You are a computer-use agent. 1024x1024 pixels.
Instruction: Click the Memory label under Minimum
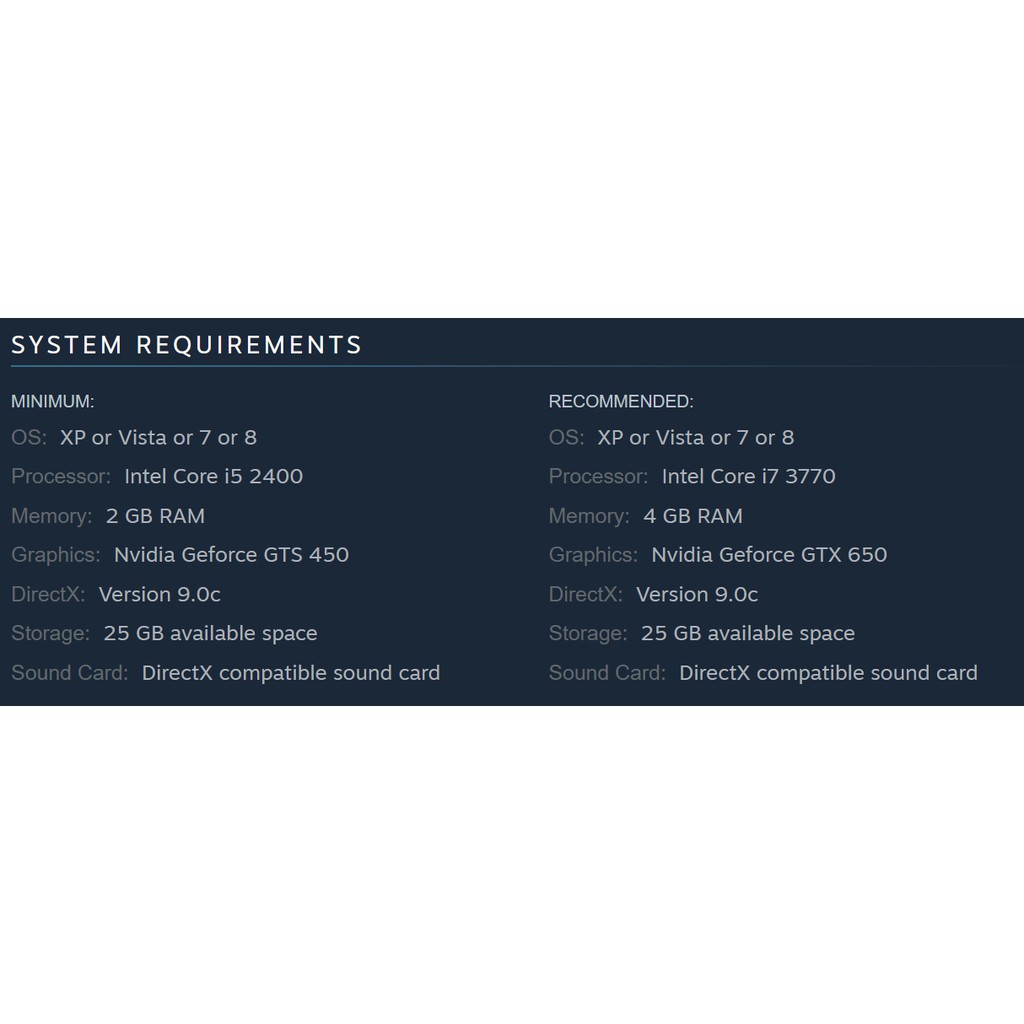tap(51, 516)
